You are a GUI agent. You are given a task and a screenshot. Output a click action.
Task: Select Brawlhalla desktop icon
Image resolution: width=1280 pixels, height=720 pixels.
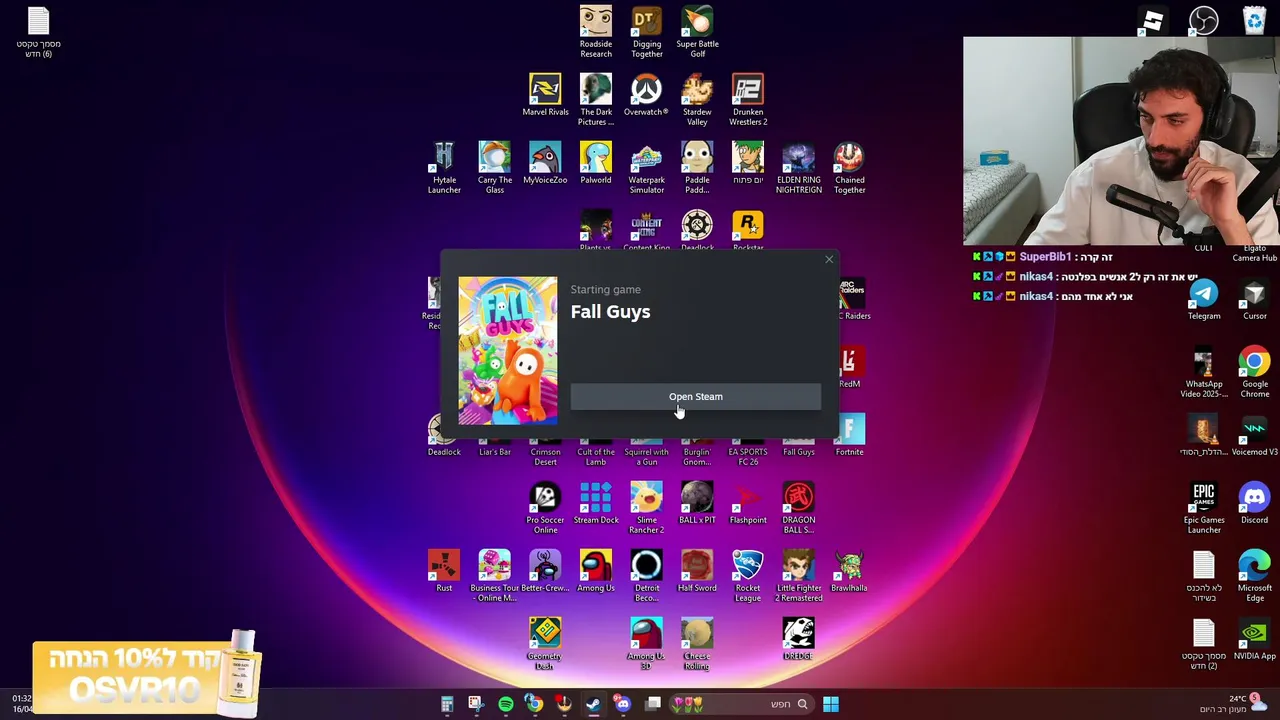[849, 571]
